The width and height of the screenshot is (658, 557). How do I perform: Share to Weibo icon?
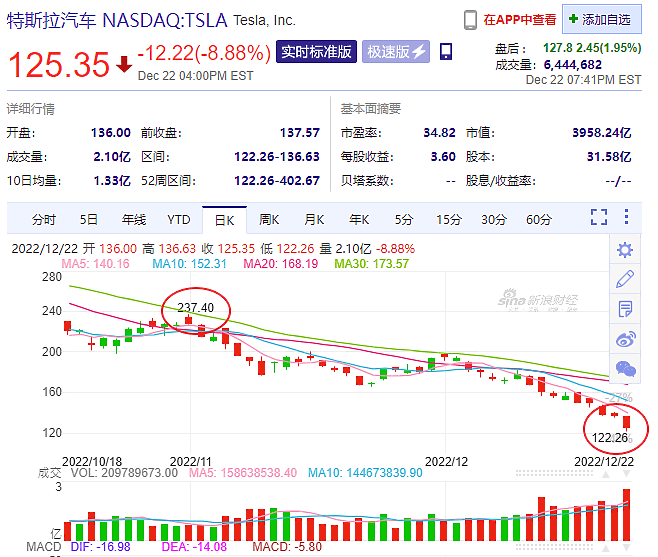coord(625,339)
